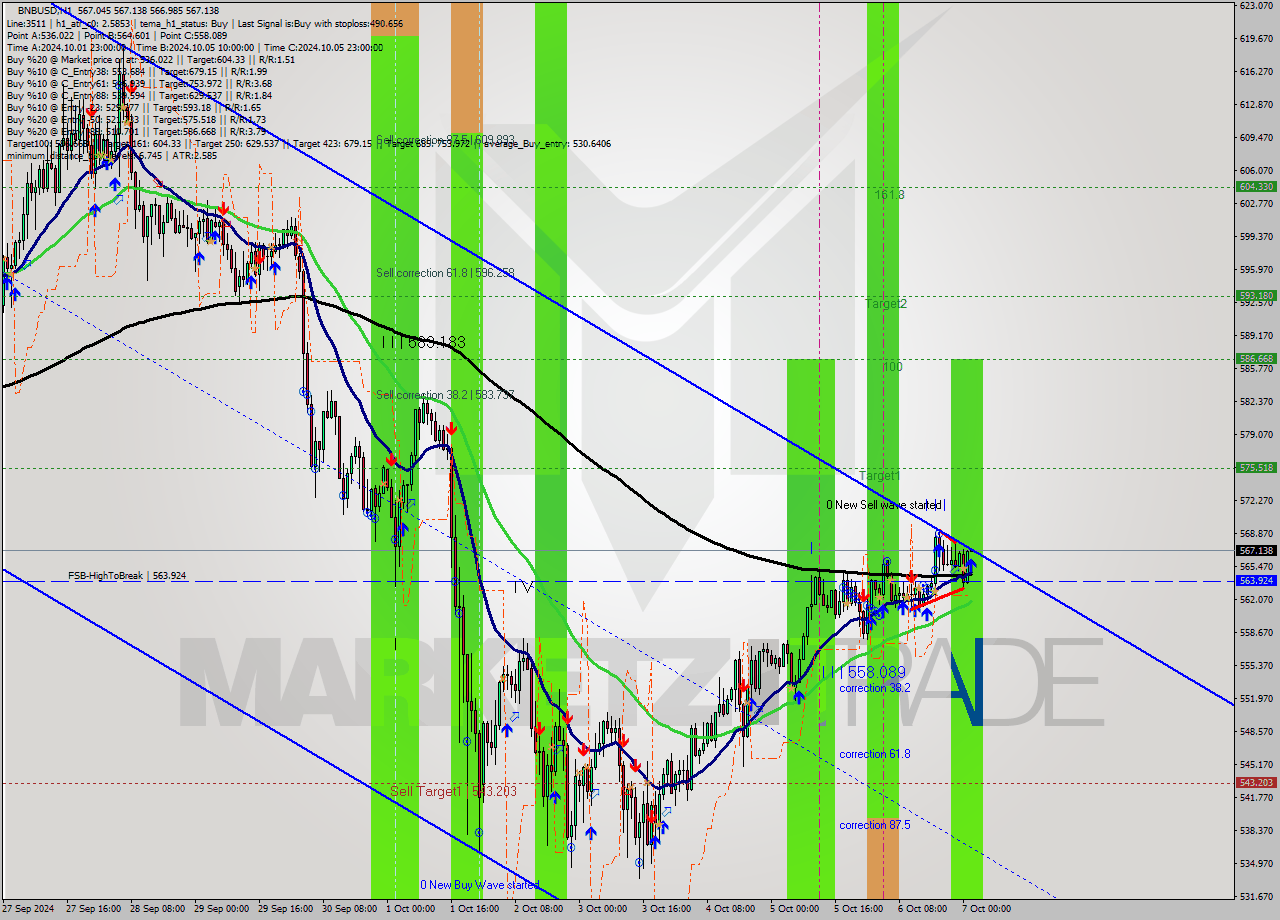The width and height of the screenshot is (1280, 920).
Task: Click the '0 New Buy Wave started' label
Action: pyautogui.click(x=479, y=885)
